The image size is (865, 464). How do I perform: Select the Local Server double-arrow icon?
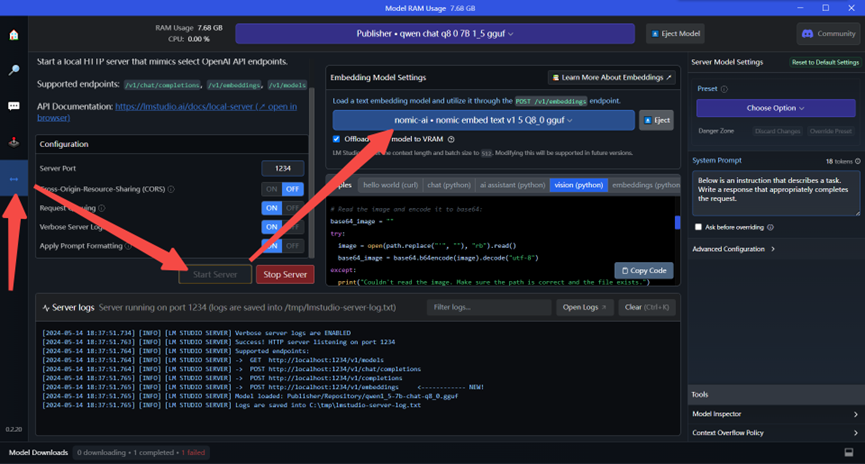(x=14, y=179)
